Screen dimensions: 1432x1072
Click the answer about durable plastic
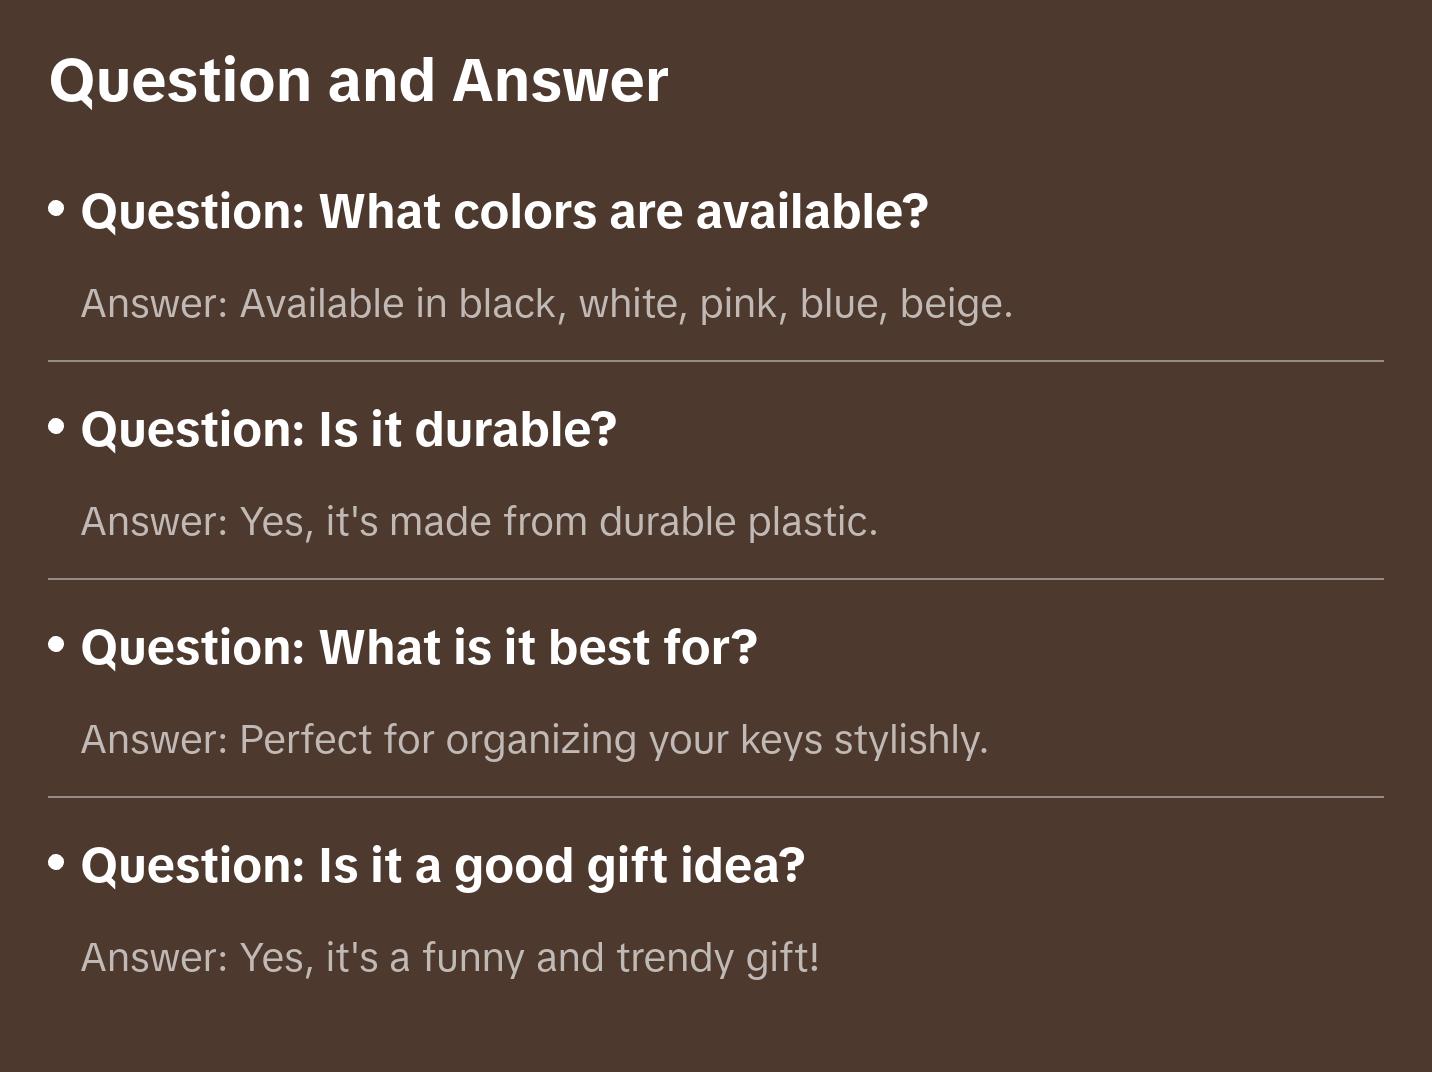(479, 522)
